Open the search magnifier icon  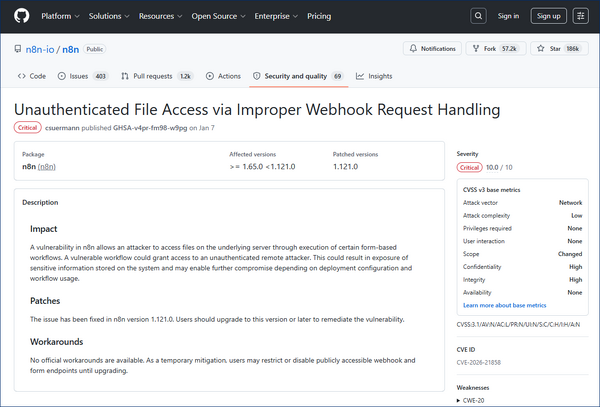click(479, 16)
